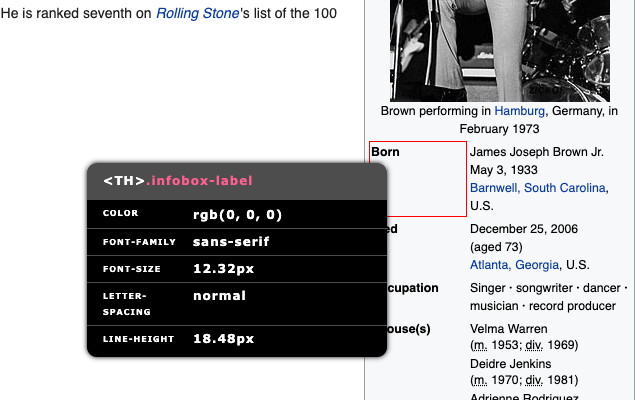Screen dimensions: 640x400
Task: Click the letter-spacing value 'normal'
Action: point(219,296)
